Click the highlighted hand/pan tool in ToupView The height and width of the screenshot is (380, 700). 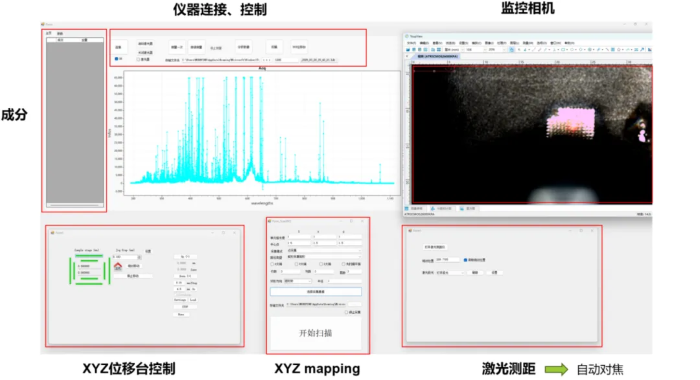(512, 50)
